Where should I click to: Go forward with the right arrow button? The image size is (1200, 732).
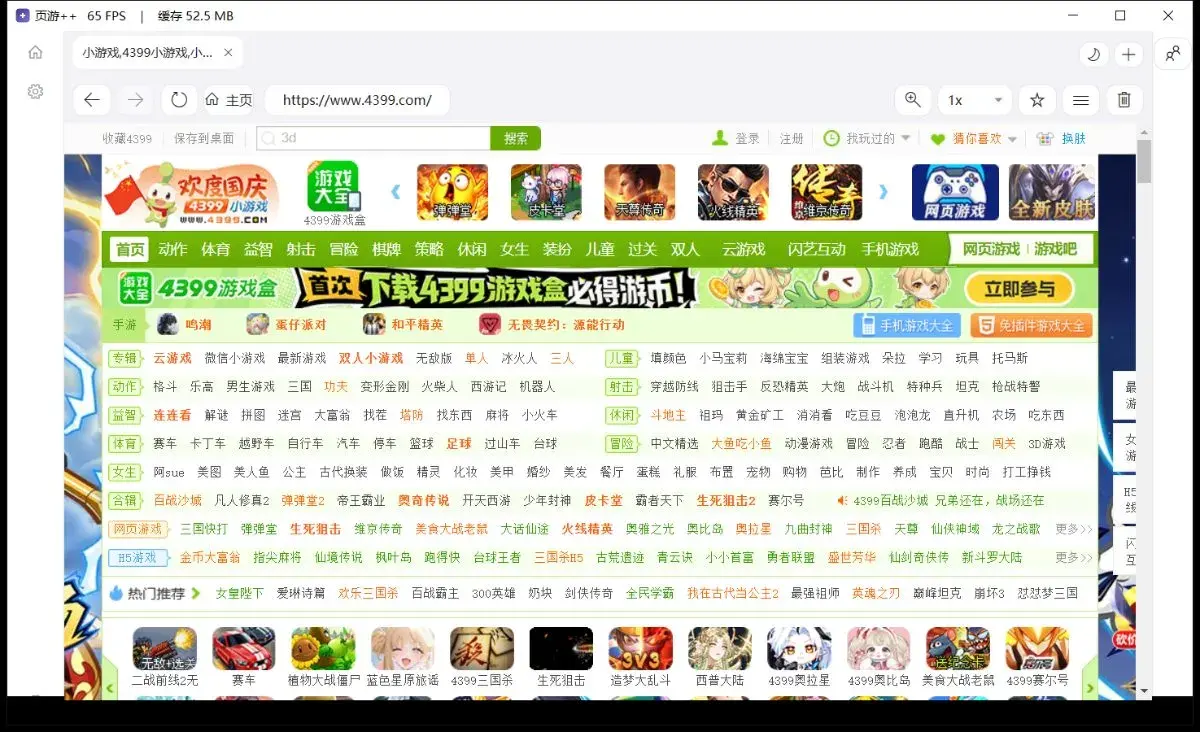pos(135,100)
